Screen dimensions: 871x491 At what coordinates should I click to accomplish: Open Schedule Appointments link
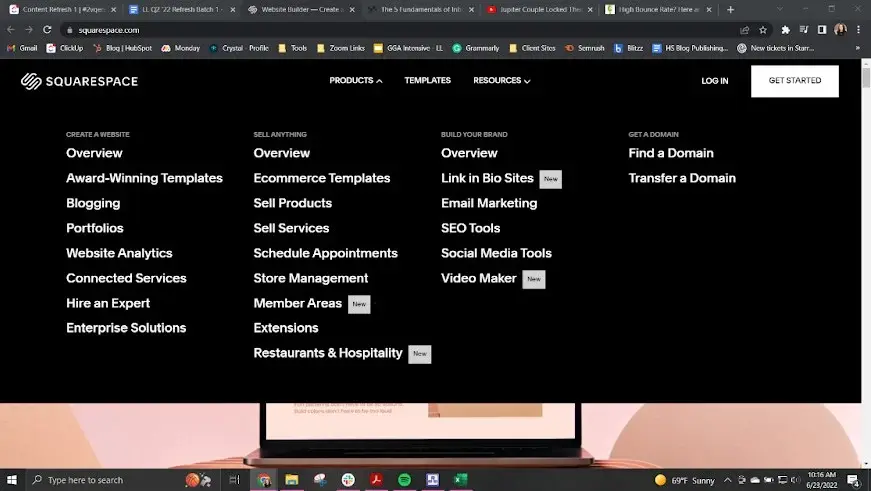[326, 253]
